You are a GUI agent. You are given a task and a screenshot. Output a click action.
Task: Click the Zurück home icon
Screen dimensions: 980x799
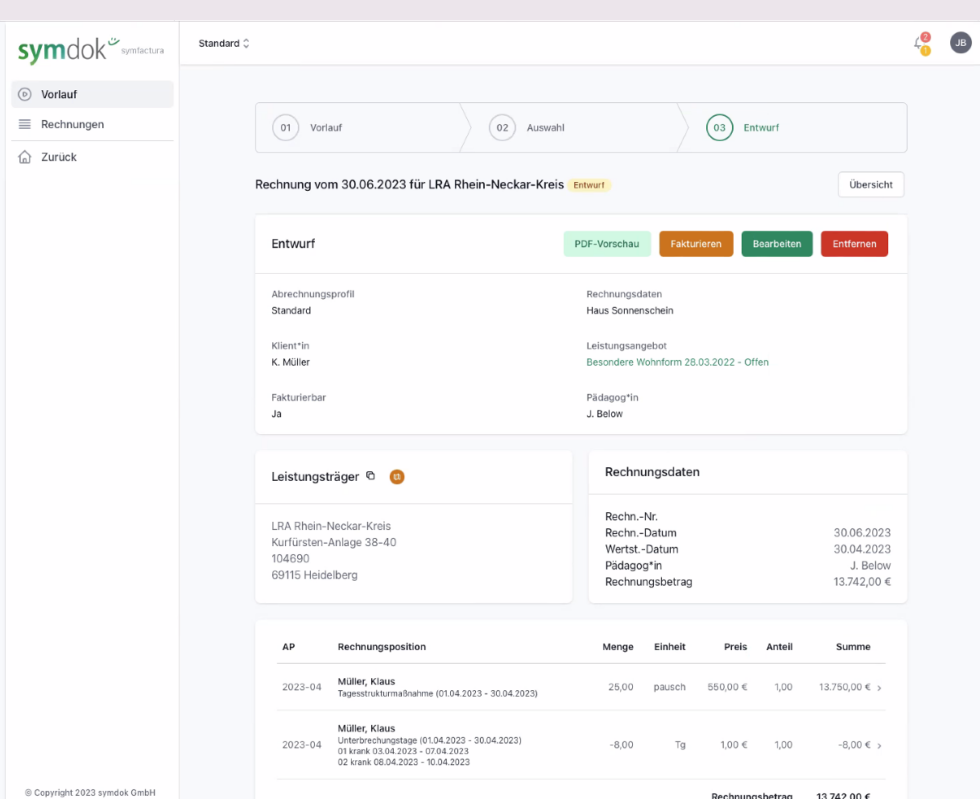[x=25, y=157]
